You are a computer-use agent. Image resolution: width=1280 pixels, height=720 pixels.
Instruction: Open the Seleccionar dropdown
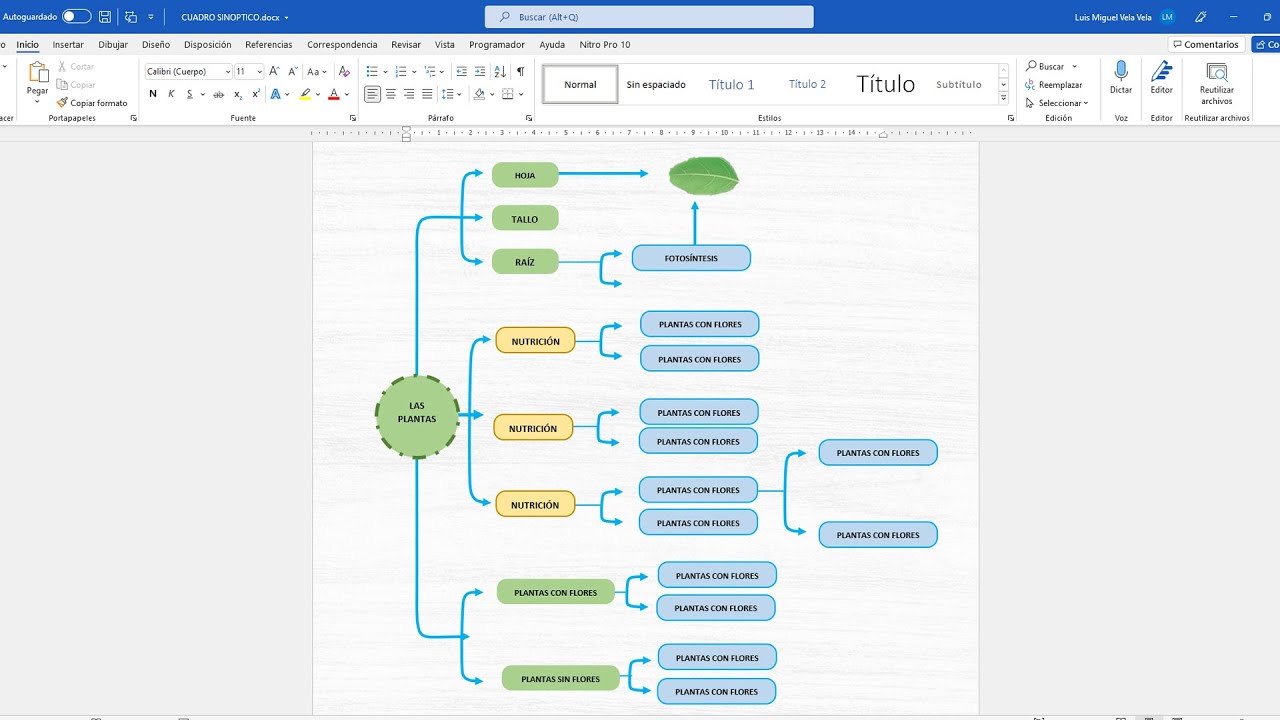1056,103
